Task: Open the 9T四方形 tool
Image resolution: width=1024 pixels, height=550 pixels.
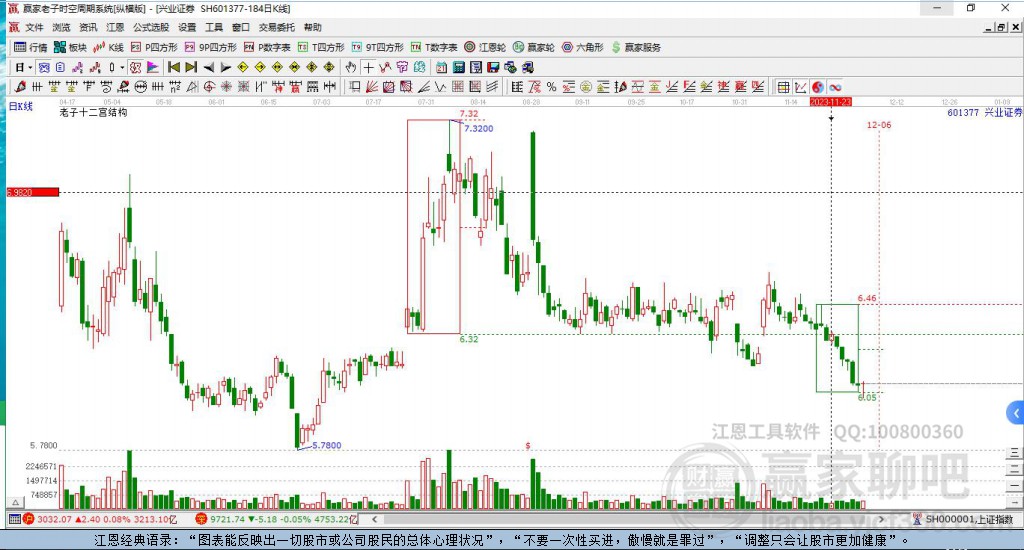Action: 377,47
